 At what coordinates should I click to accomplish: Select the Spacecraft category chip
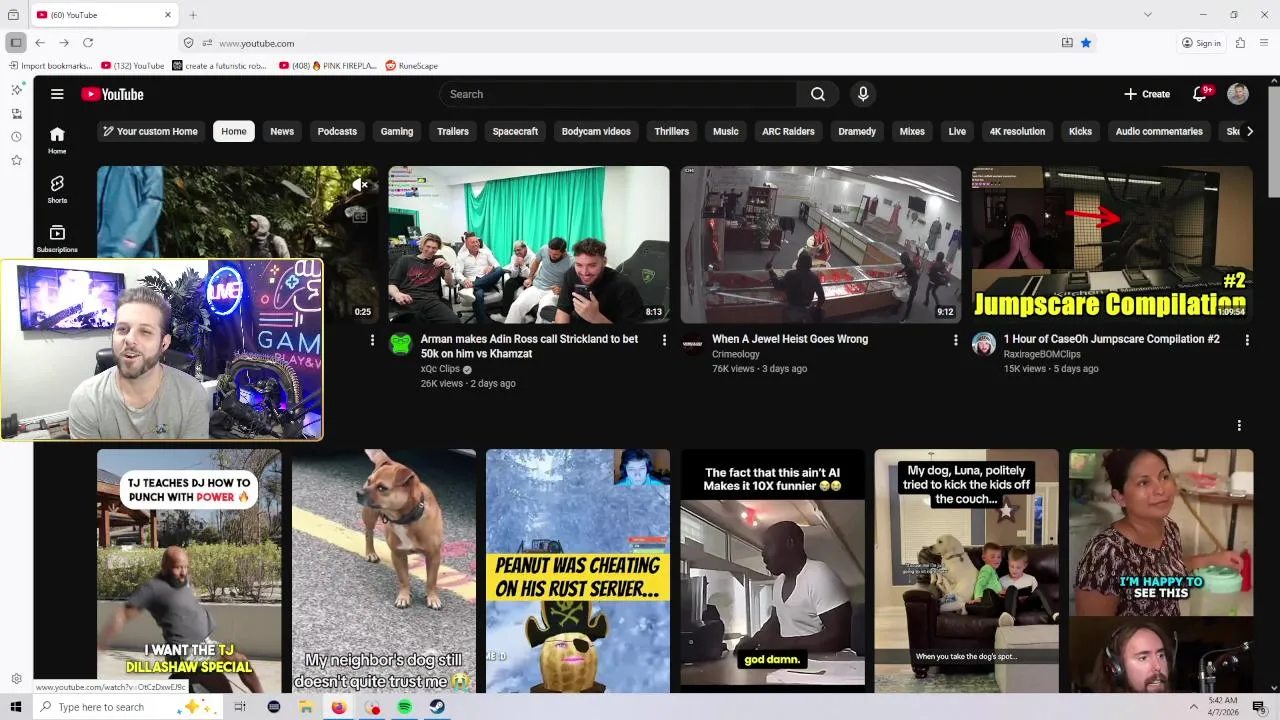coord(515,131)
